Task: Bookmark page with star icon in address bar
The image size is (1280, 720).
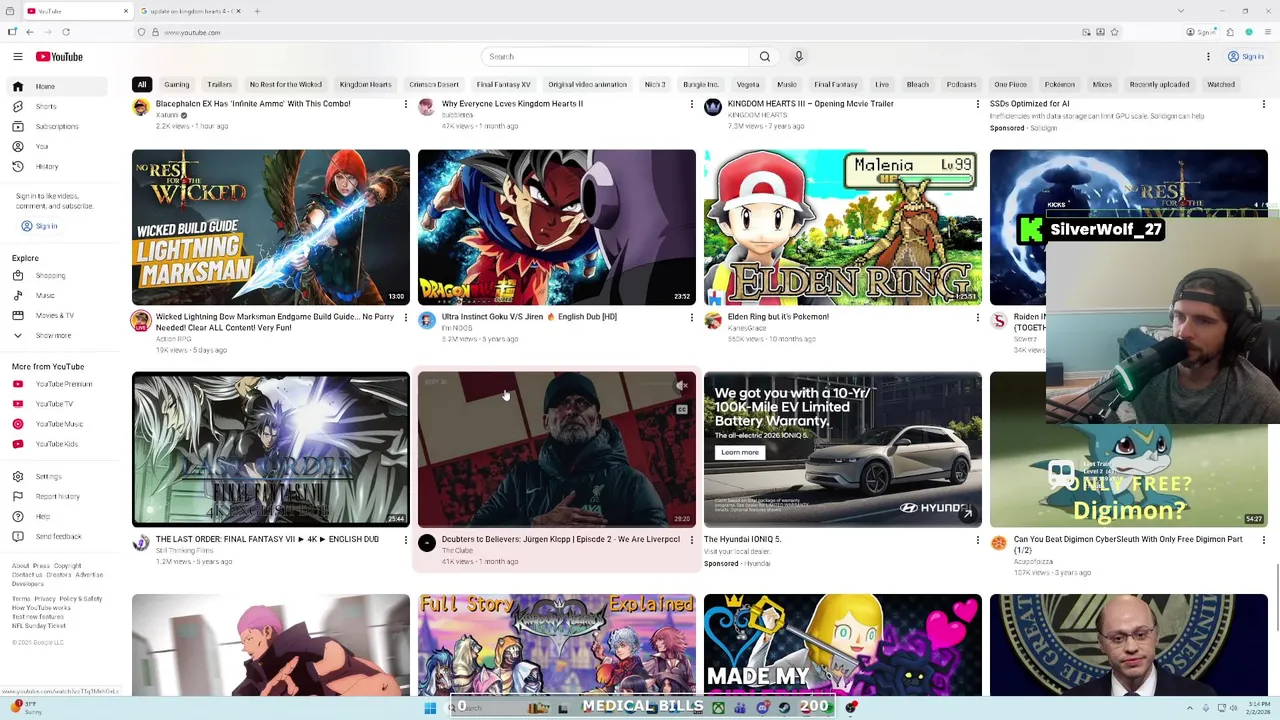Action: click(1114, 32)
